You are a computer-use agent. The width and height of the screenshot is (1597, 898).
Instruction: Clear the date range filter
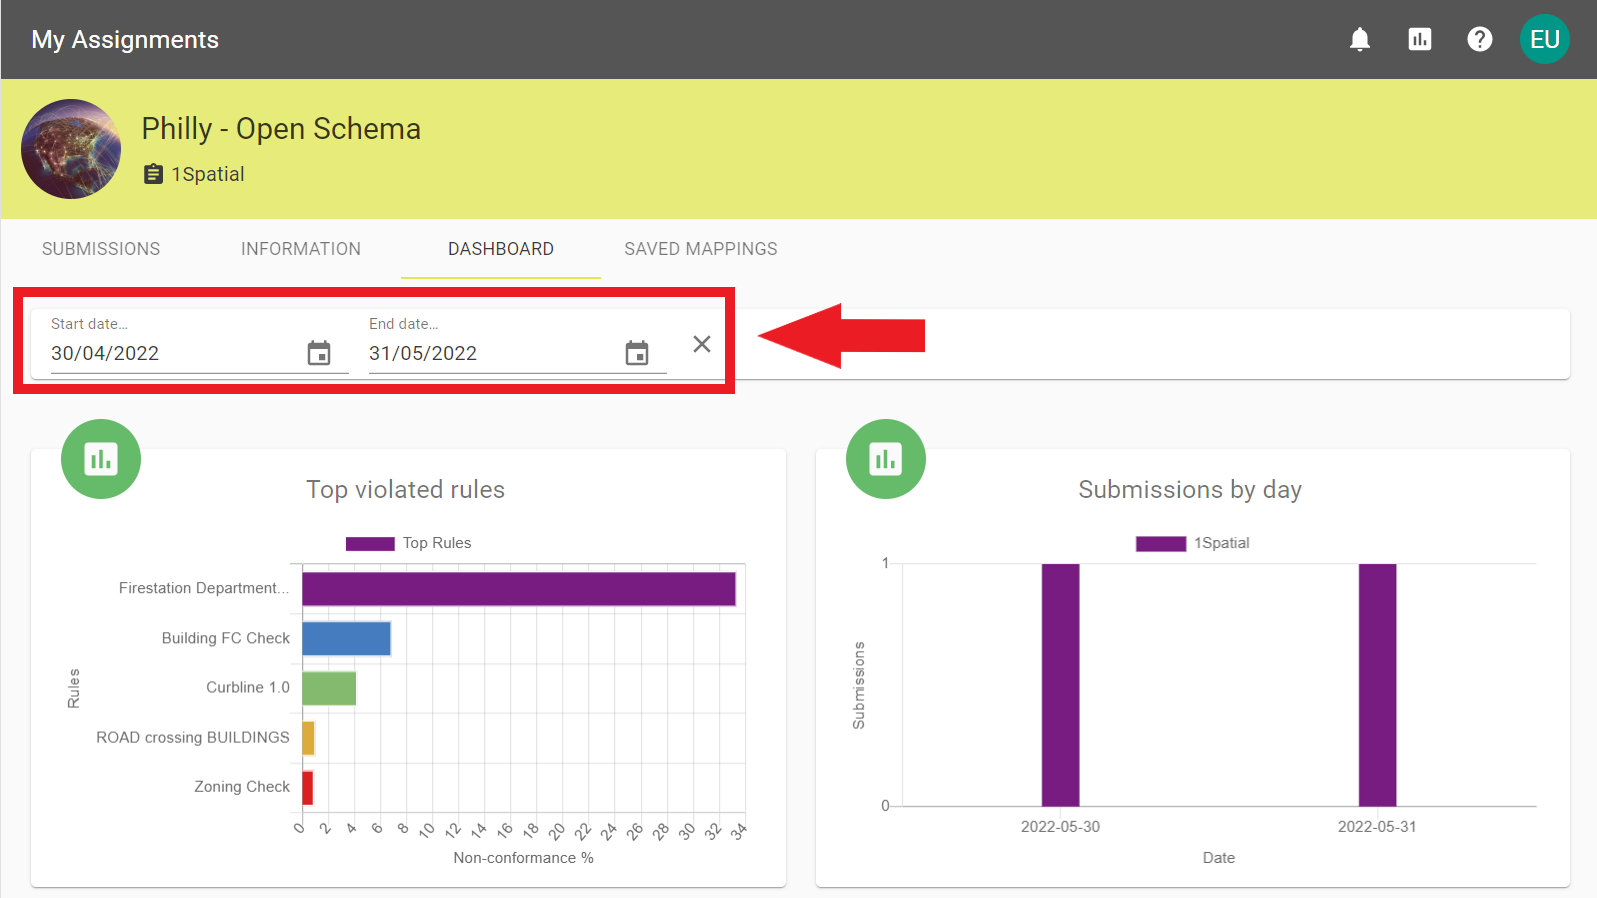(x=702, y=344)
